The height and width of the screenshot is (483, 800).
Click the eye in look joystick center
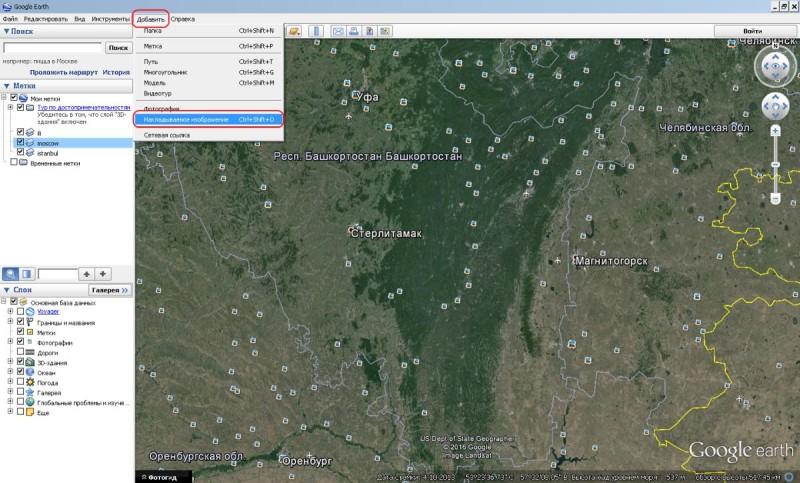pos(776,66)
